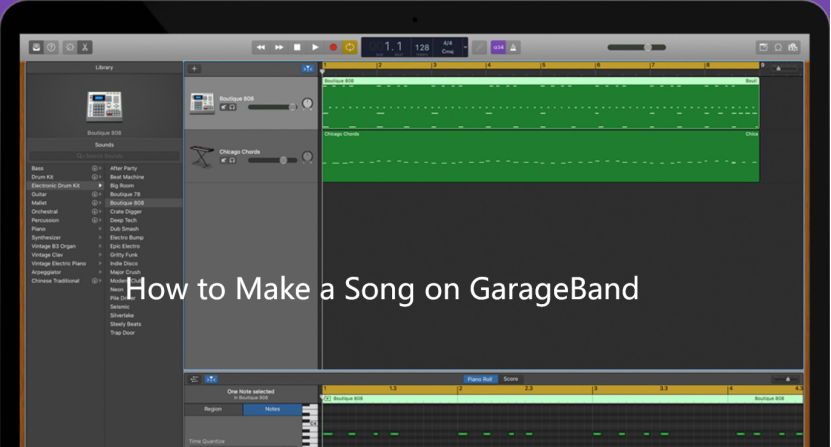Image resolution: width=831 pixels, height=447 pixels.
Task: Toggle the Library button in the toolbar
Action: [36, 47]
